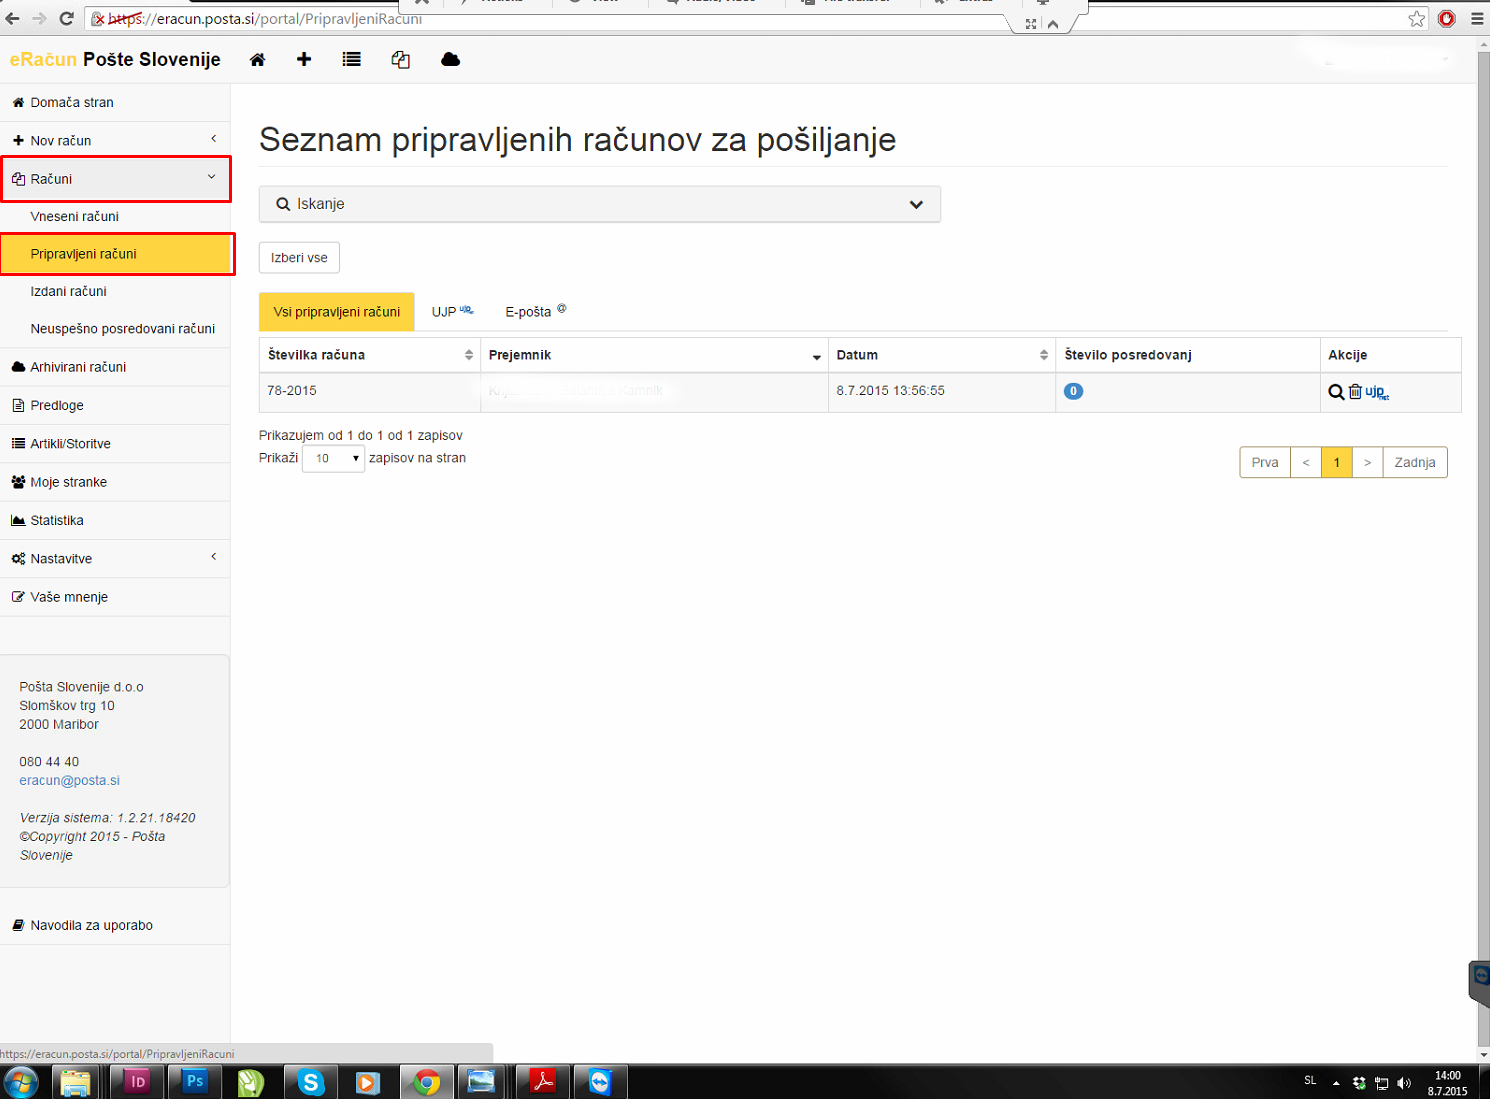Screen dimensions: 1490x1099
Task: Open Adobe Acrobat from the taskbar
Action: (543, 1082)
